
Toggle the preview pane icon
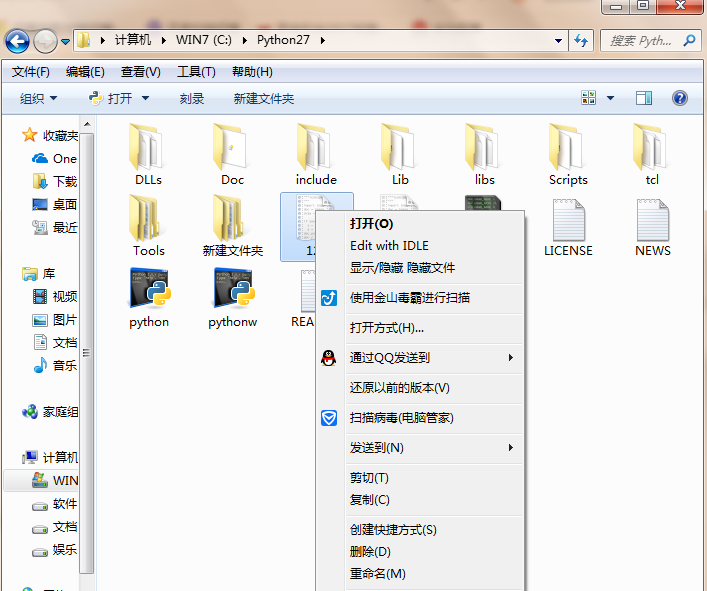click(644, 98)
